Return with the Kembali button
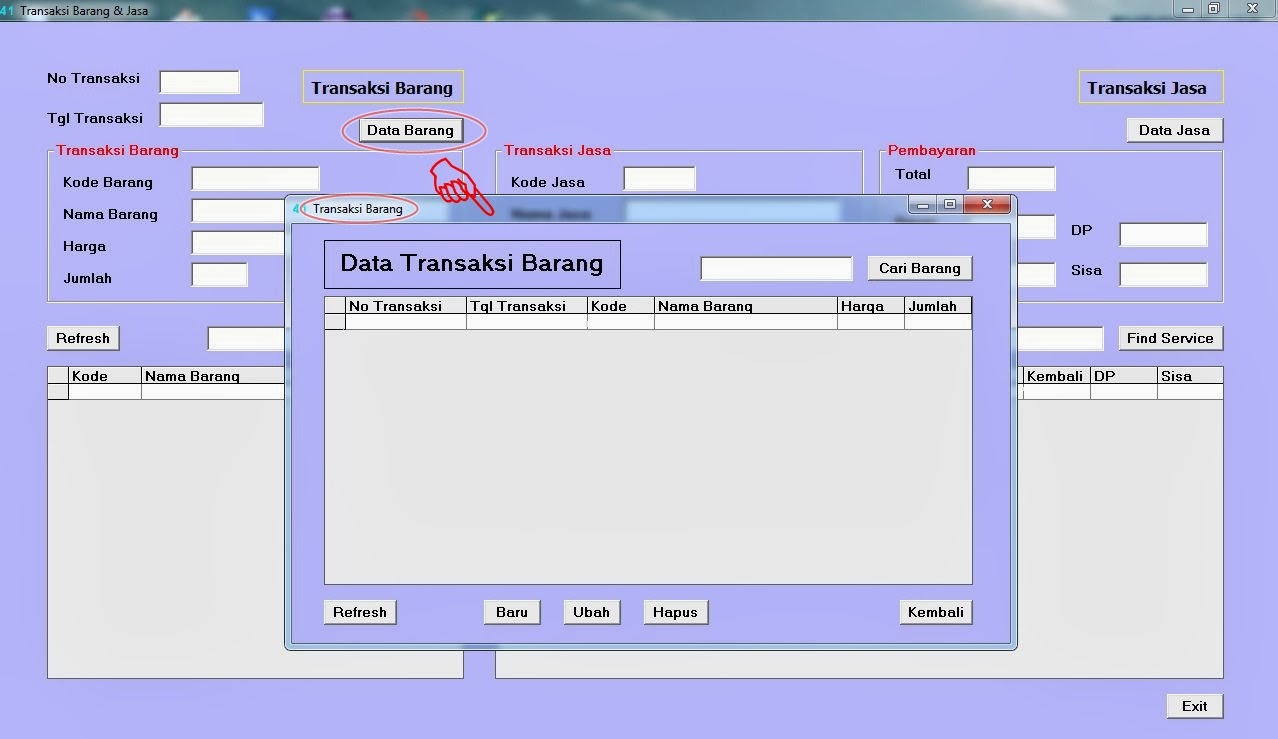This screenshot has height=739, width=1278. (x=934, y=612)
